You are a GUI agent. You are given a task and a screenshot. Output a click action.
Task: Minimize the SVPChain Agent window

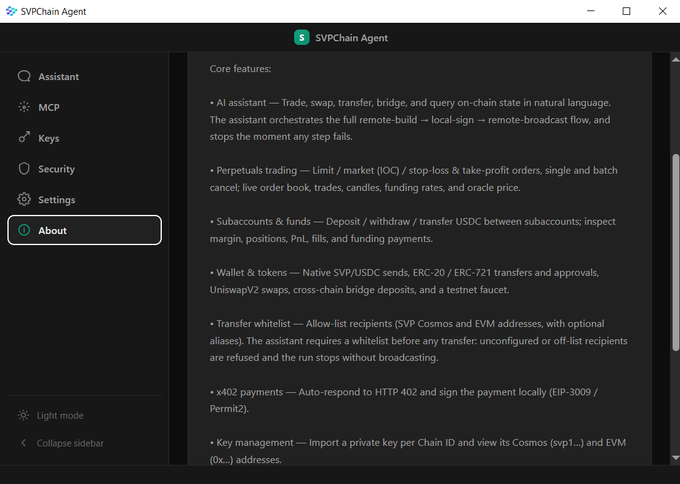[x=591, y=11]
